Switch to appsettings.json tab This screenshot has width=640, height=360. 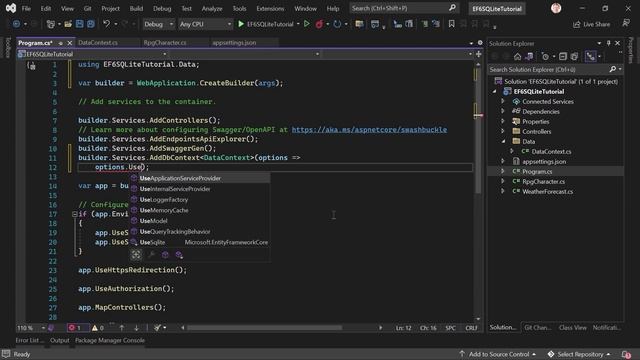(234, 42)
